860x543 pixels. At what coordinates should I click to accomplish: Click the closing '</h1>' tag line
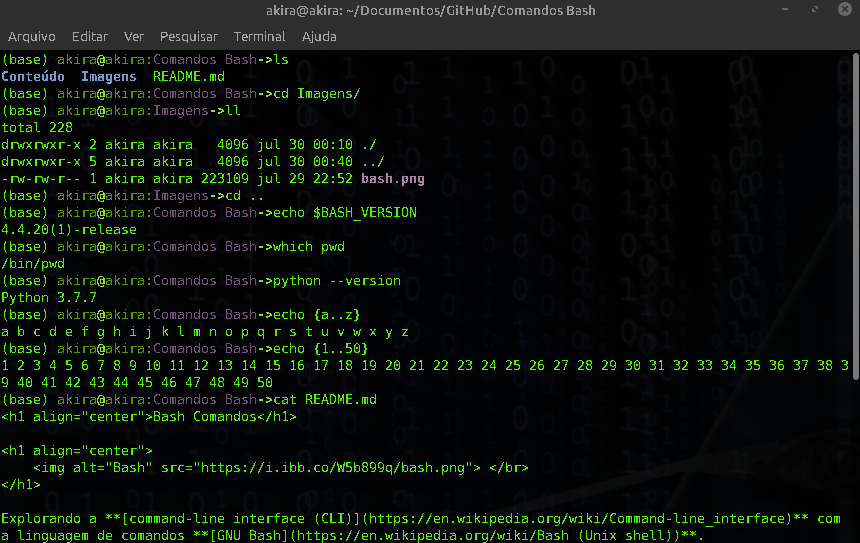tap(21, 484)
